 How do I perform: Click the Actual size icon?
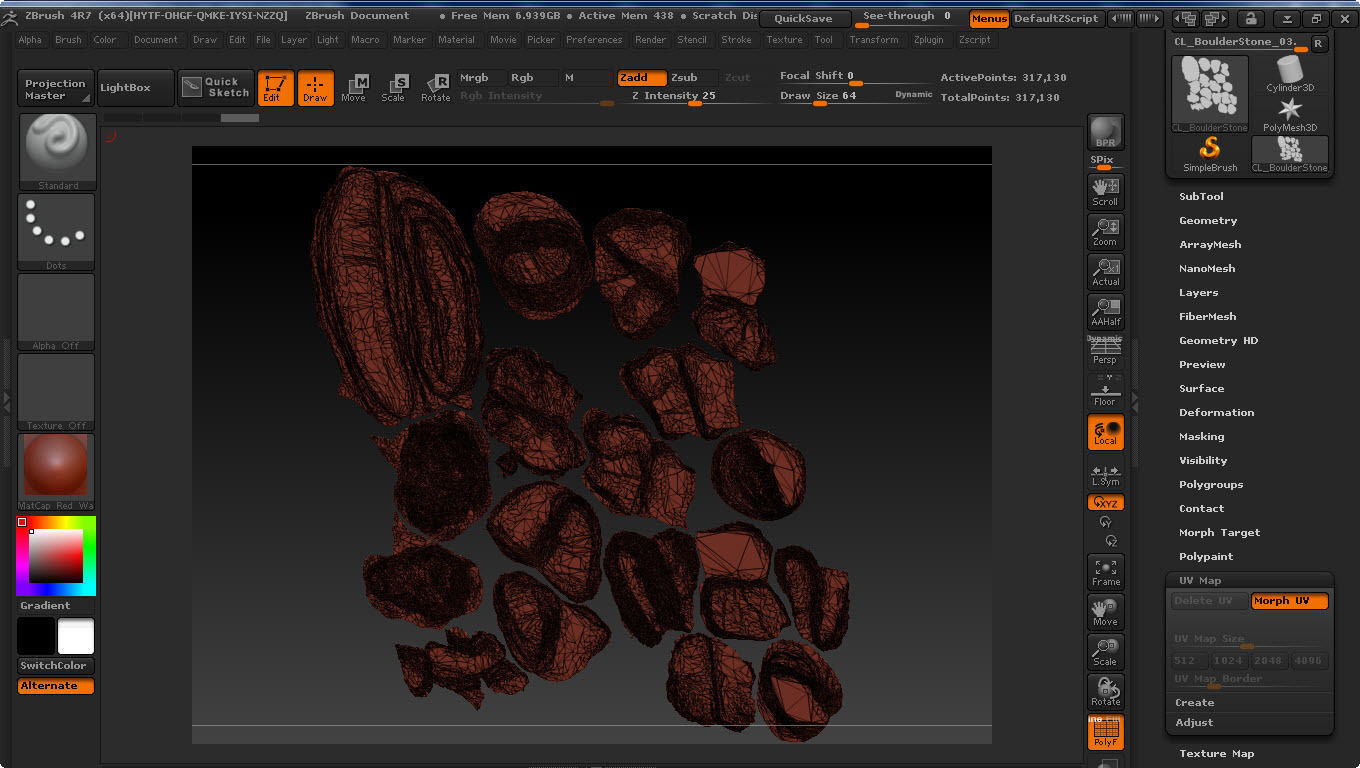tap(1105, 272)
